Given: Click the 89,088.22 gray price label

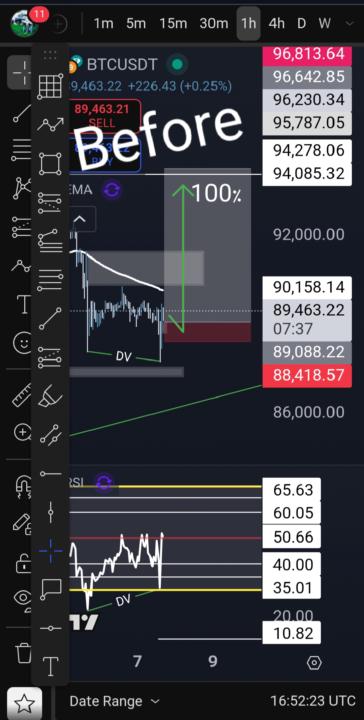Looking at the screenshot, I should coord(307,352).
